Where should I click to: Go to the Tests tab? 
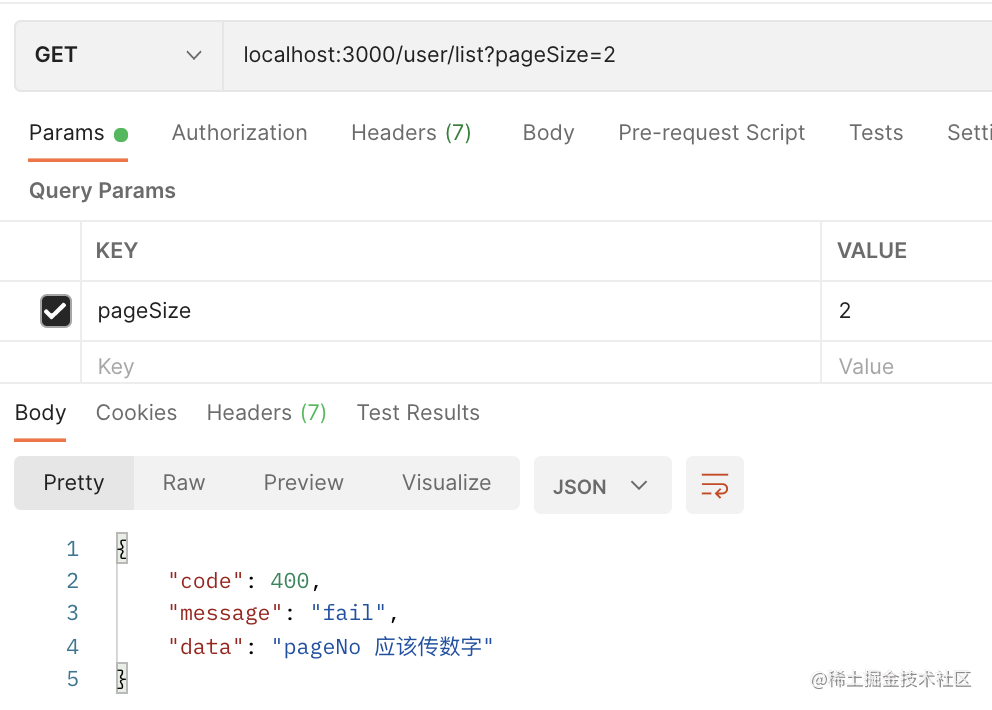pyautogui.click(x=876, y=133)
